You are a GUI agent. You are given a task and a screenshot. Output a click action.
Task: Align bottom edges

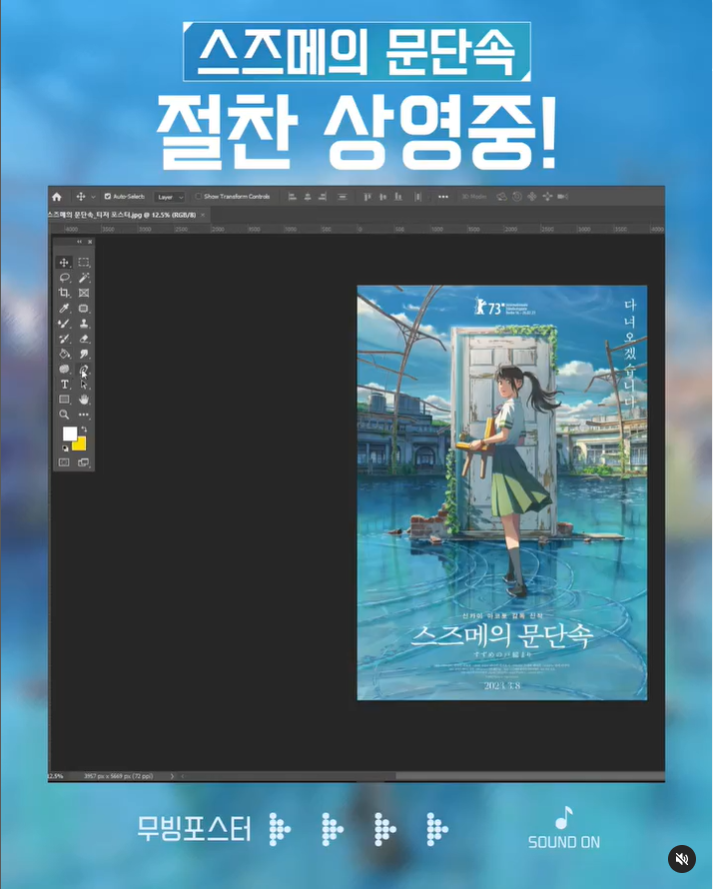click(x=398, y=197)
